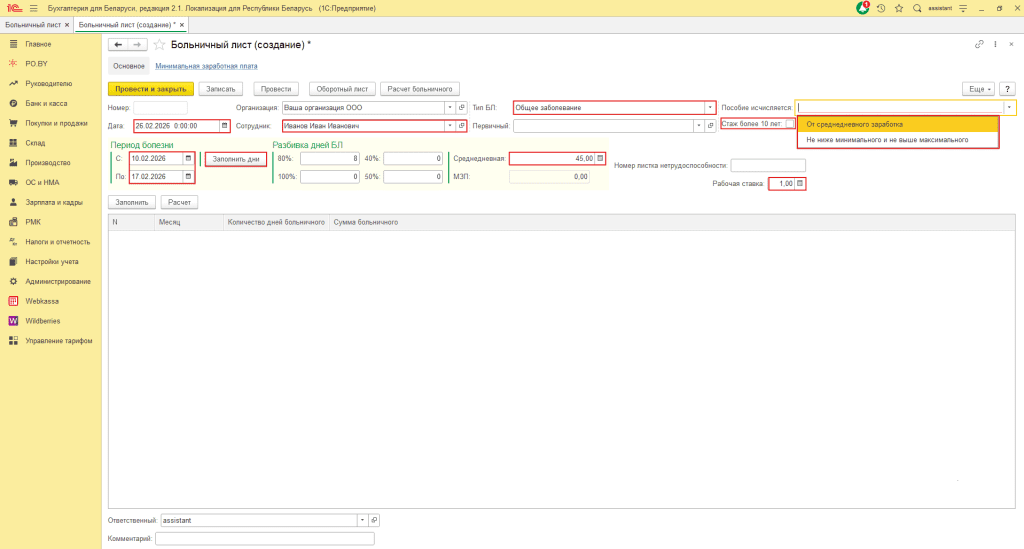The height and width of the screenshot is (549, 1024).
Task: Click the Провести и закрыть button
Action: pyautogui.click(x=150, y=89)
